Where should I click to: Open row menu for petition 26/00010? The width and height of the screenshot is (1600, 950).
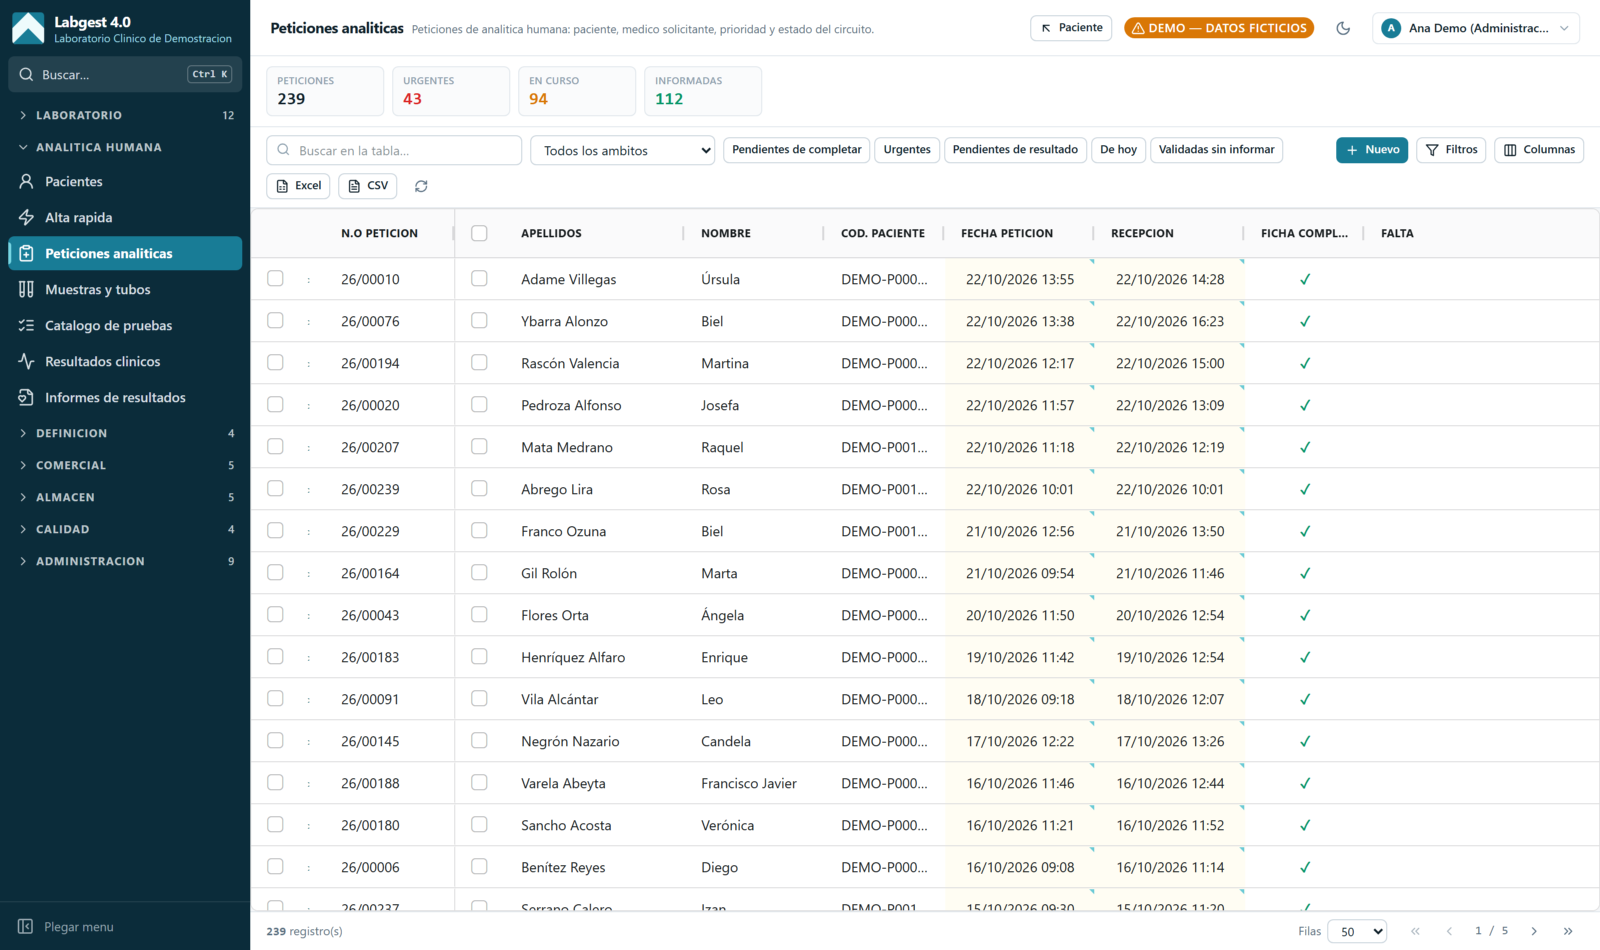[x=308, y=280]
